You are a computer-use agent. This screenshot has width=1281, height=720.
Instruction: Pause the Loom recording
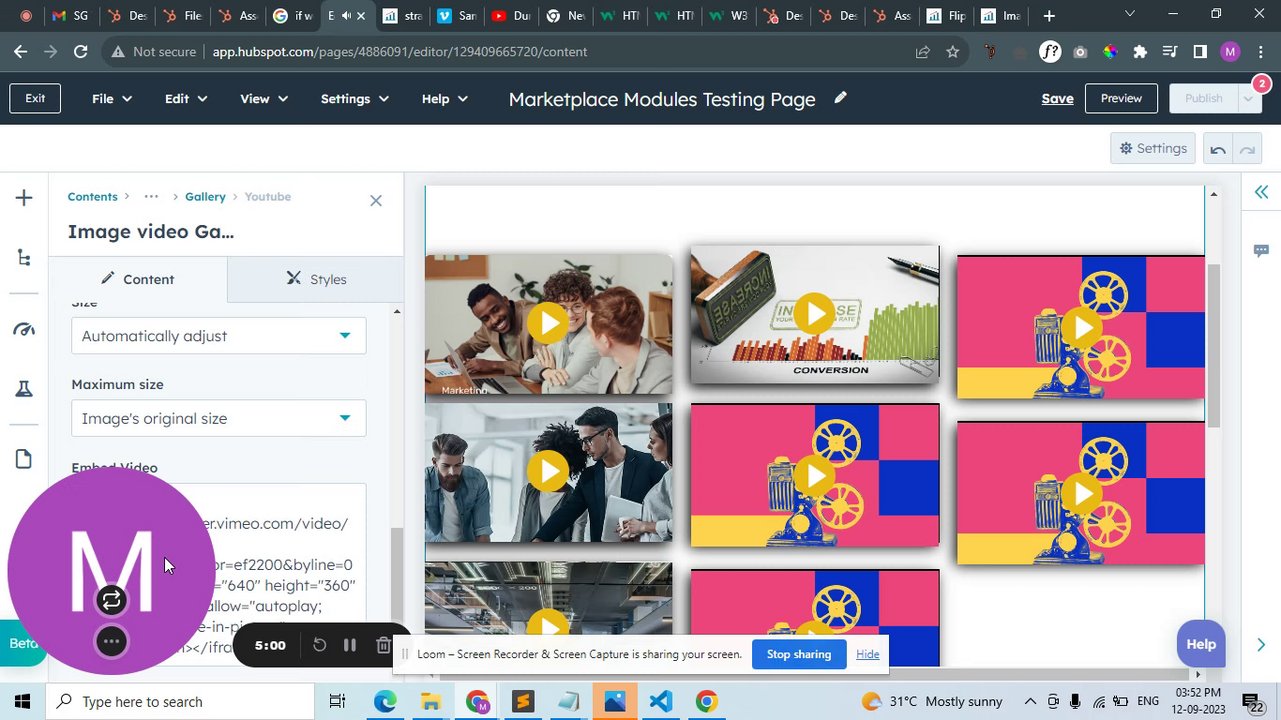pyautogui.click(x=350, y=645)
